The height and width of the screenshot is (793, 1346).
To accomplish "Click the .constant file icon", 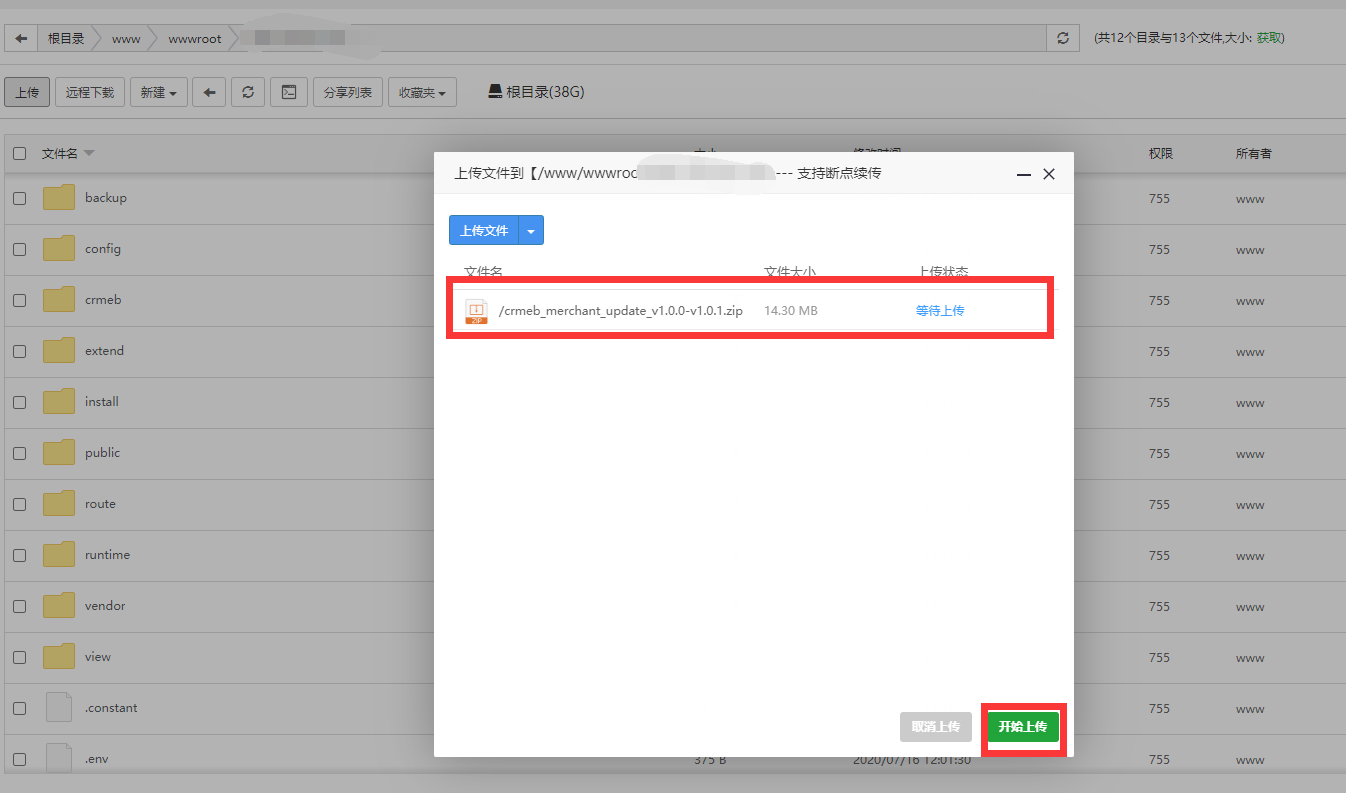I will click(59, 707).
